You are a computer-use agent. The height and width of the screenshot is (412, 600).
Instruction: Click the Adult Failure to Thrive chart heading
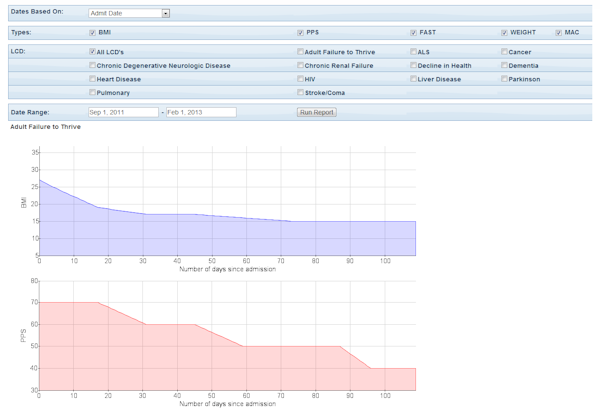tap(46, 127)
